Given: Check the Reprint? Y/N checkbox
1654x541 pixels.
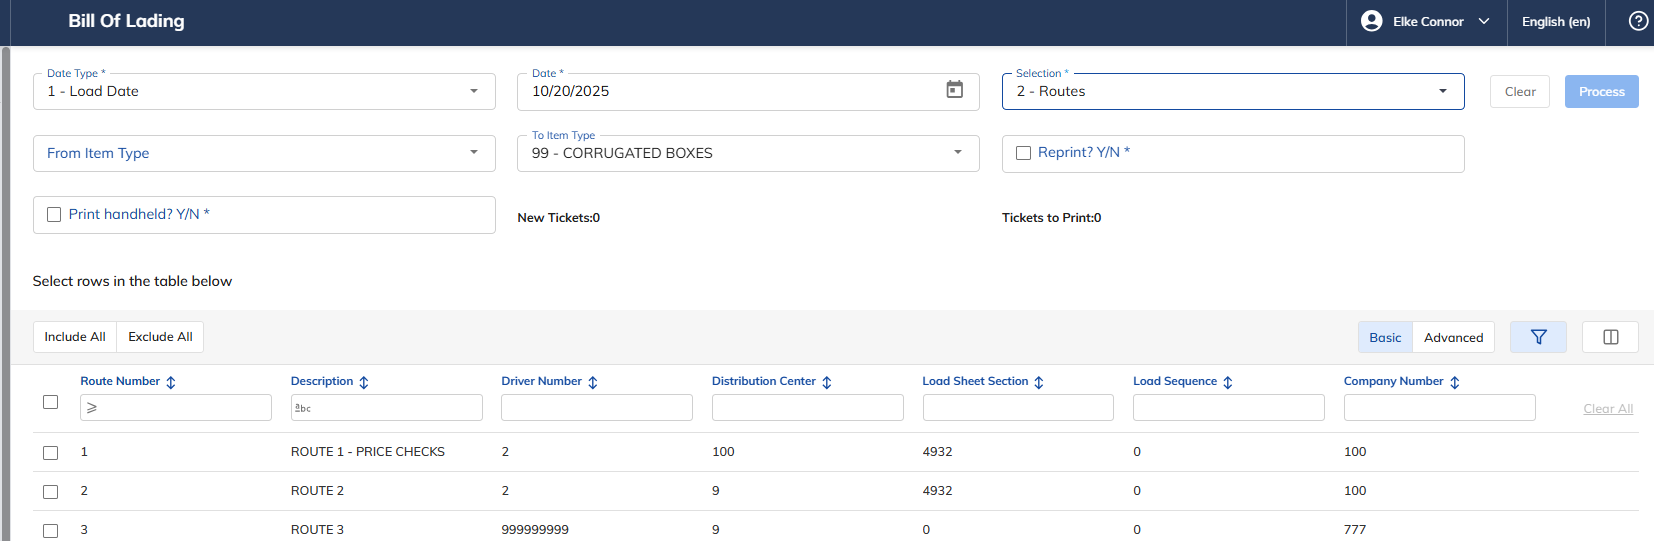Looking at the screenshot, I should (x=1023, y=153).
